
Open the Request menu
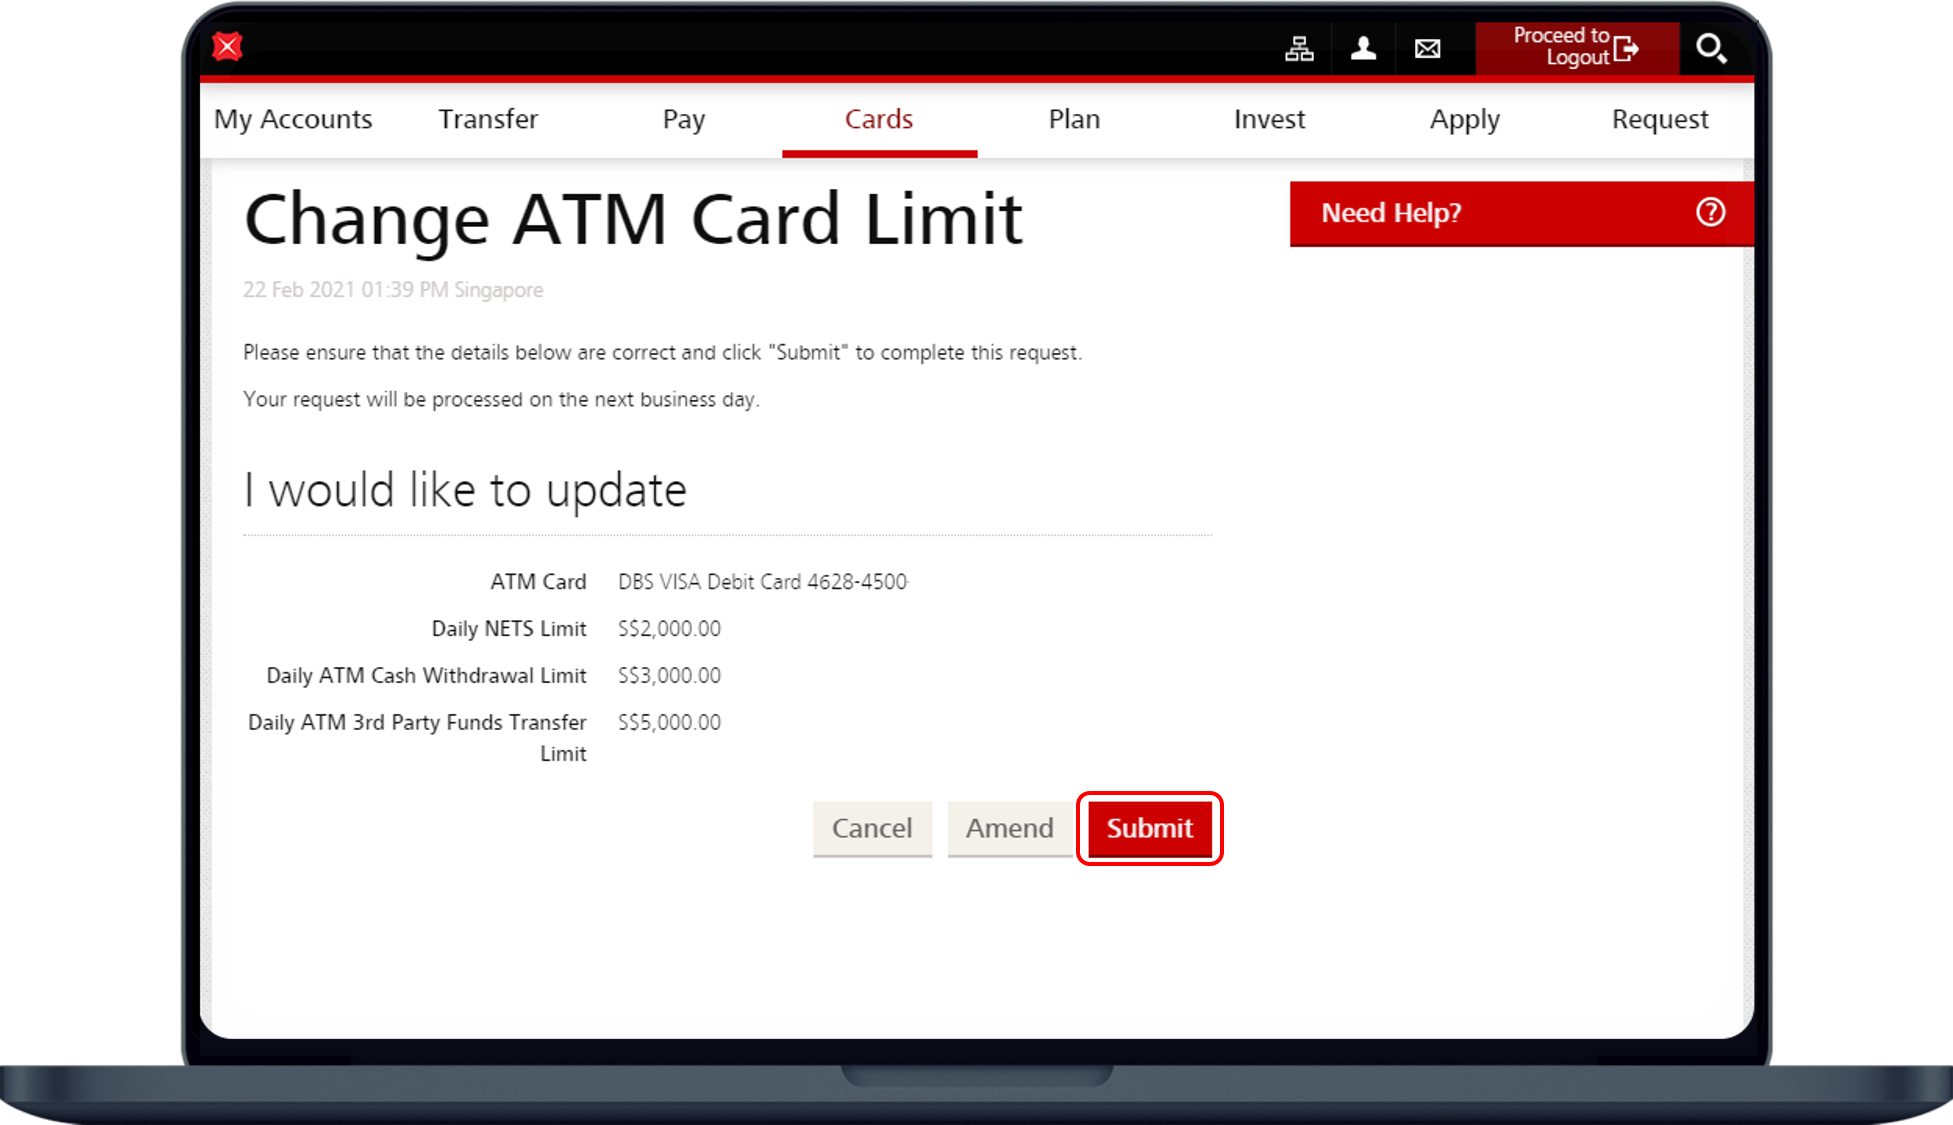coord(1660,119)
